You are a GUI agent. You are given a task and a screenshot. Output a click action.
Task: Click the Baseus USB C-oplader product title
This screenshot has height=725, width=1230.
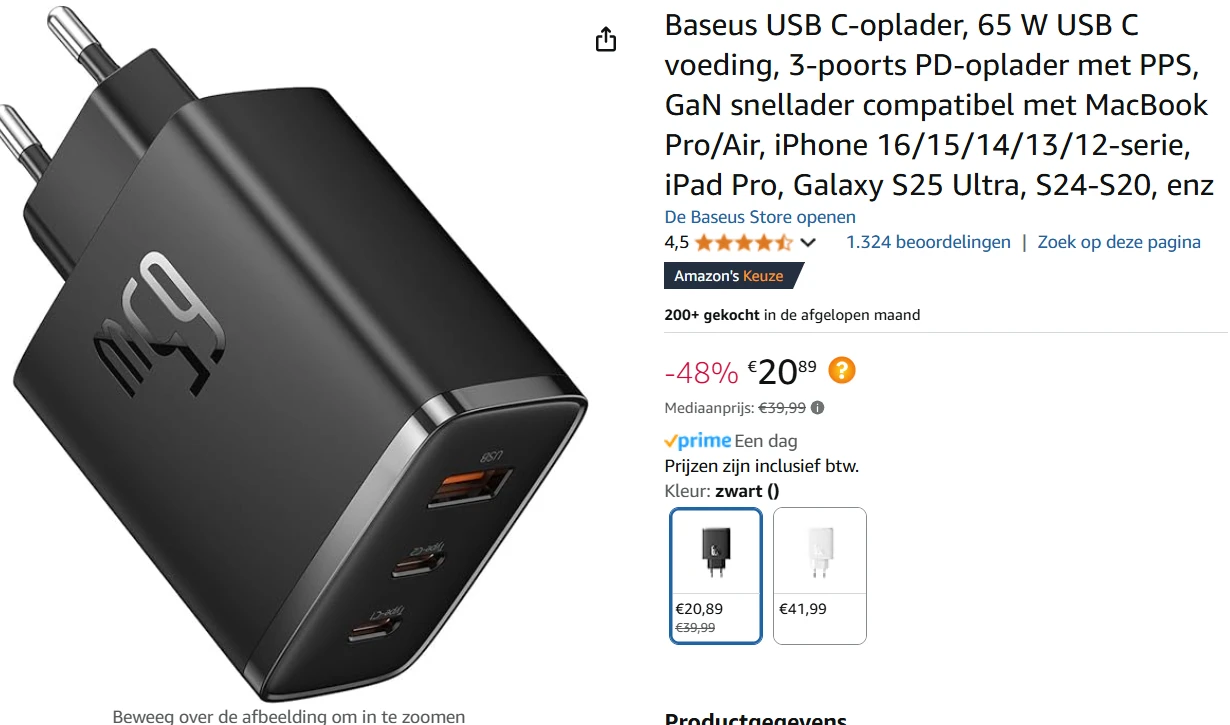coord(939,105)
